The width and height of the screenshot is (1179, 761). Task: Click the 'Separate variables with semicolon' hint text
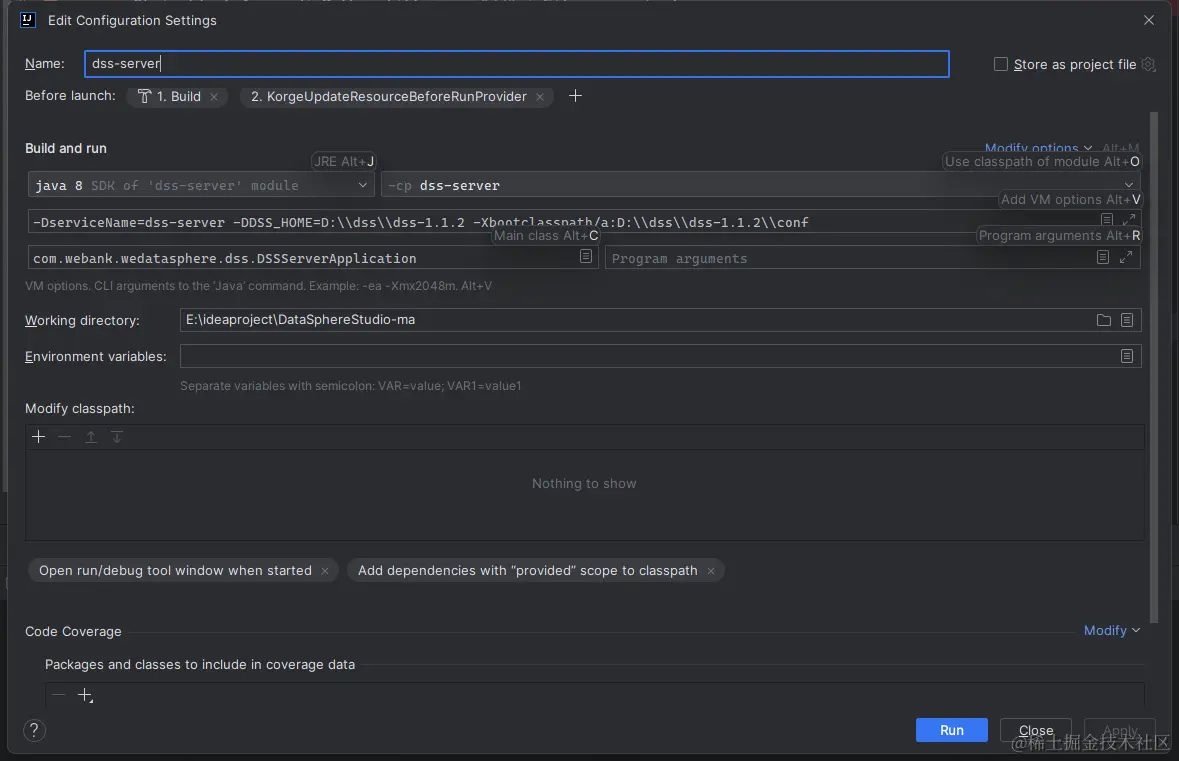(x=350, y=386)
